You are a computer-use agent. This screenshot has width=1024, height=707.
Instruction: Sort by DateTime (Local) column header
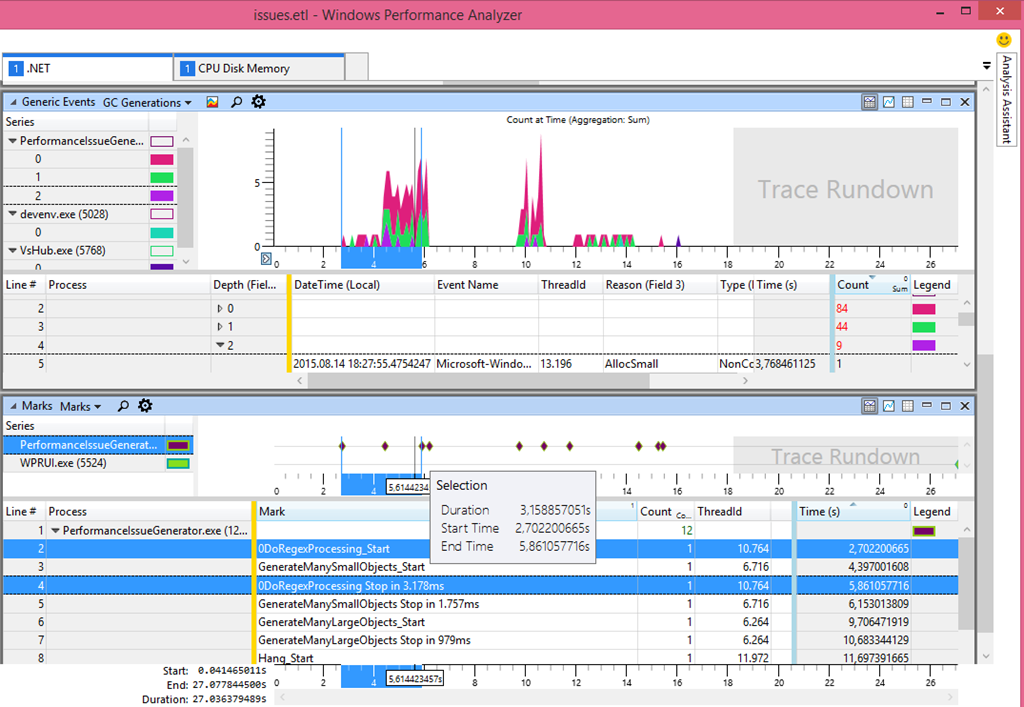point(362,285)
